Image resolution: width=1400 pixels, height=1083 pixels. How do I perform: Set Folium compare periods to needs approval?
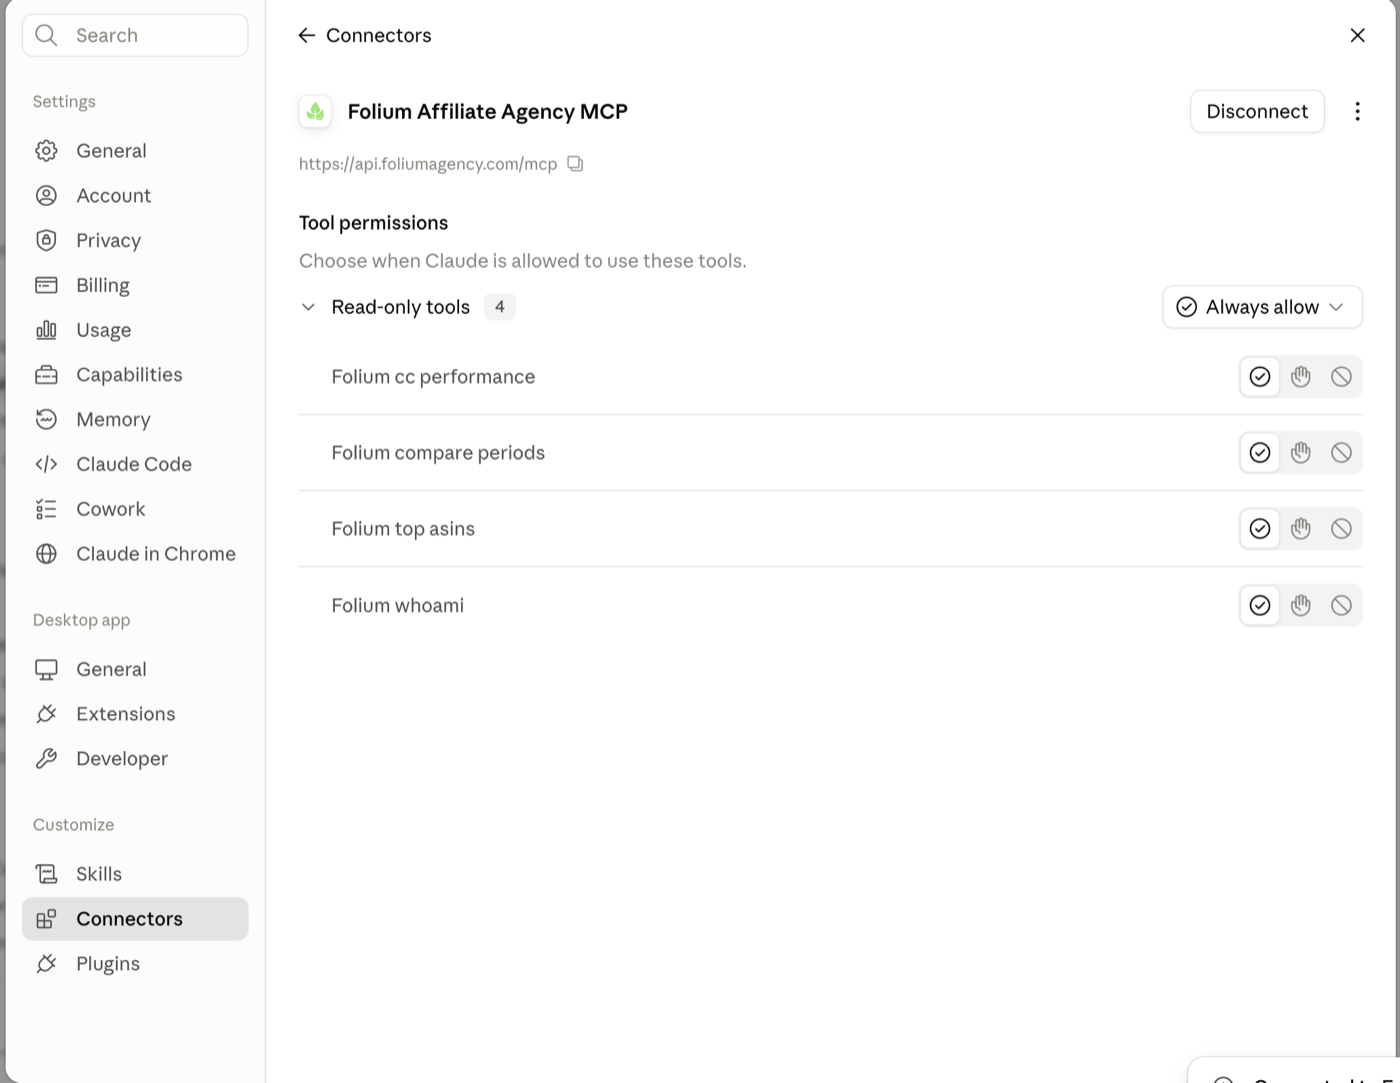1301,453
